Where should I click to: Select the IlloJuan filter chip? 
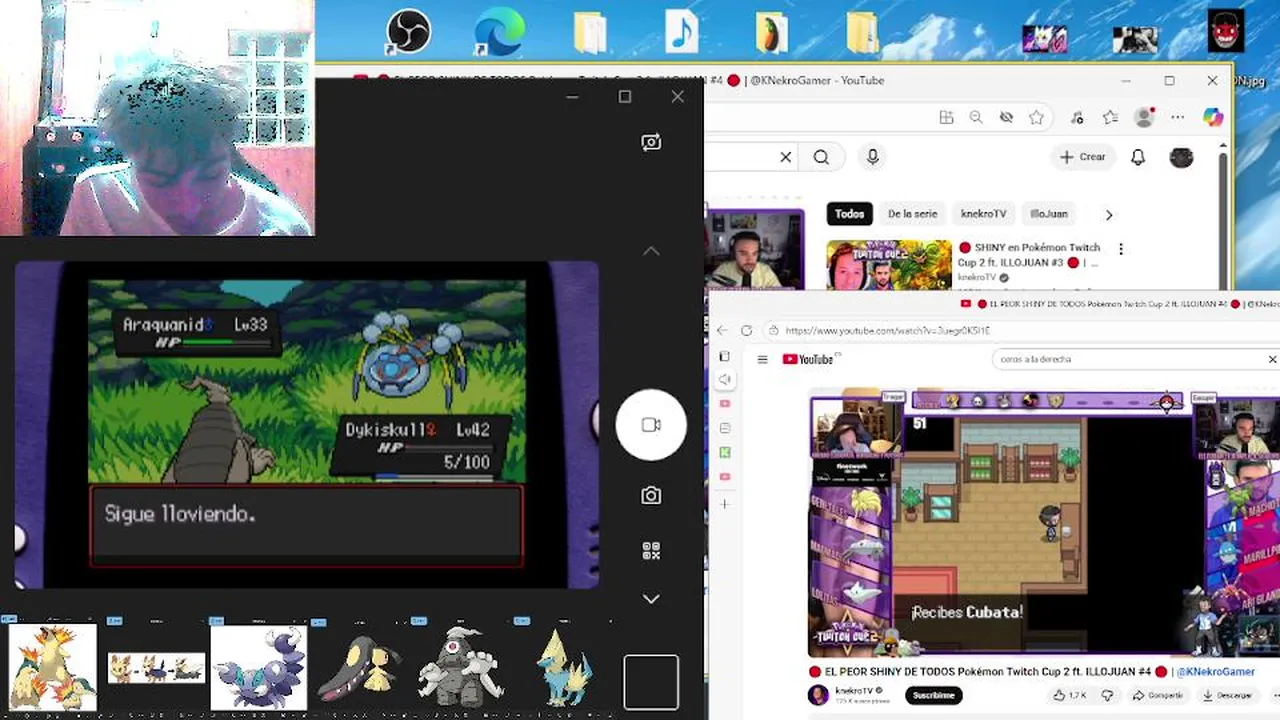pyautogui.click(x=1049, y=214)
